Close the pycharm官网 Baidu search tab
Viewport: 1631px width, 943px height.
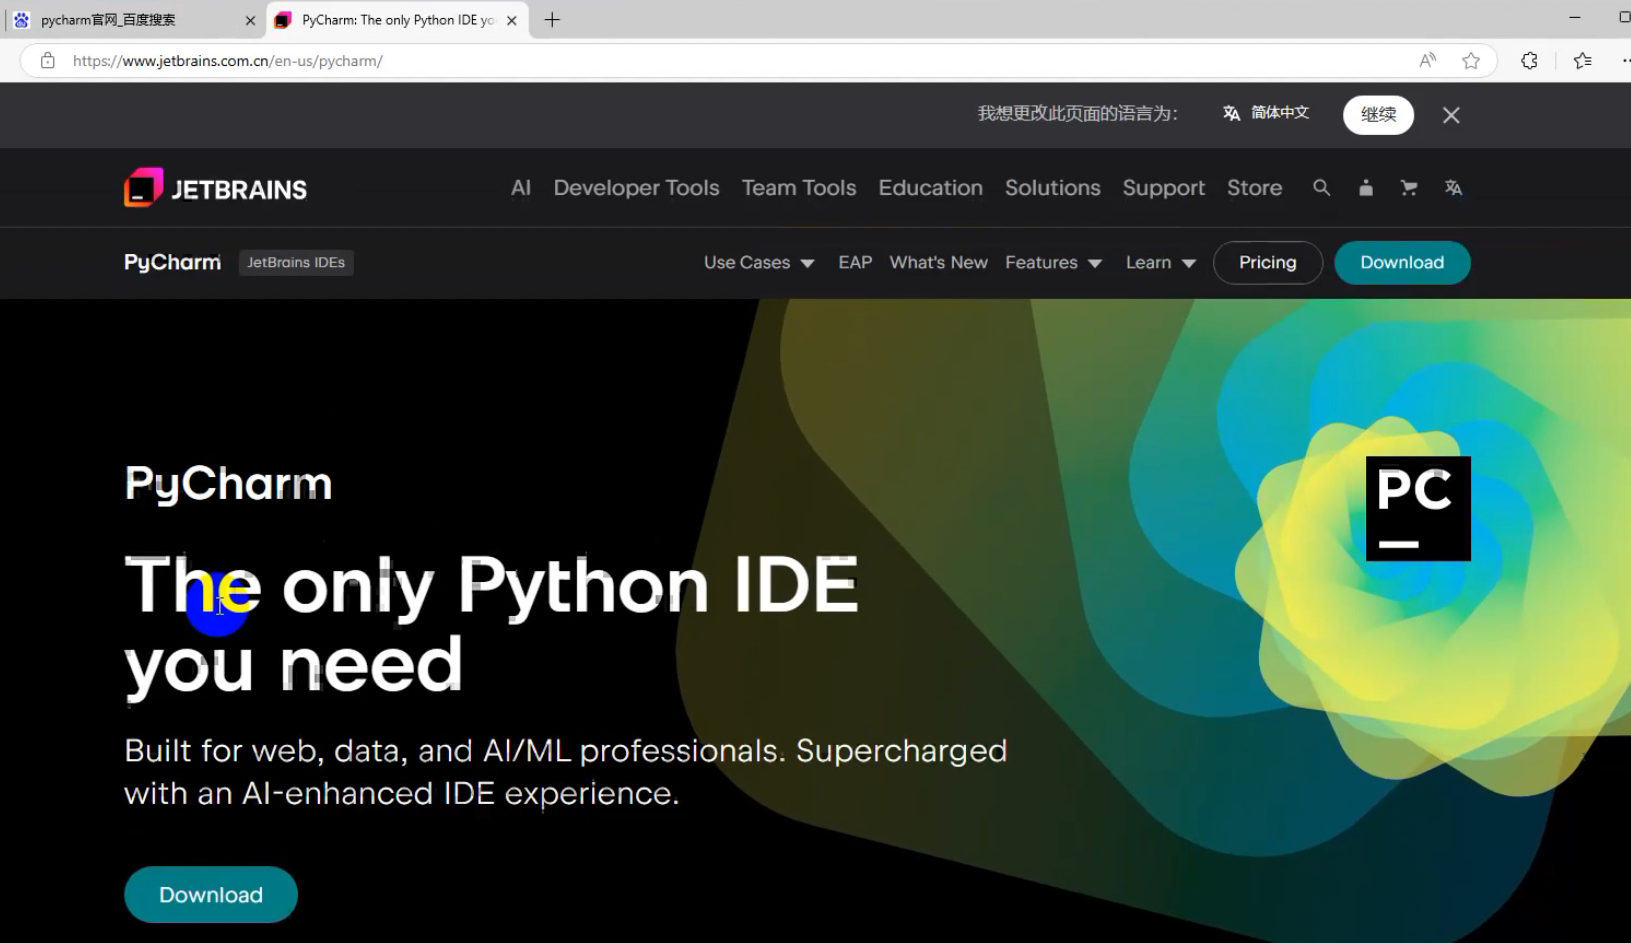(250, 20)
